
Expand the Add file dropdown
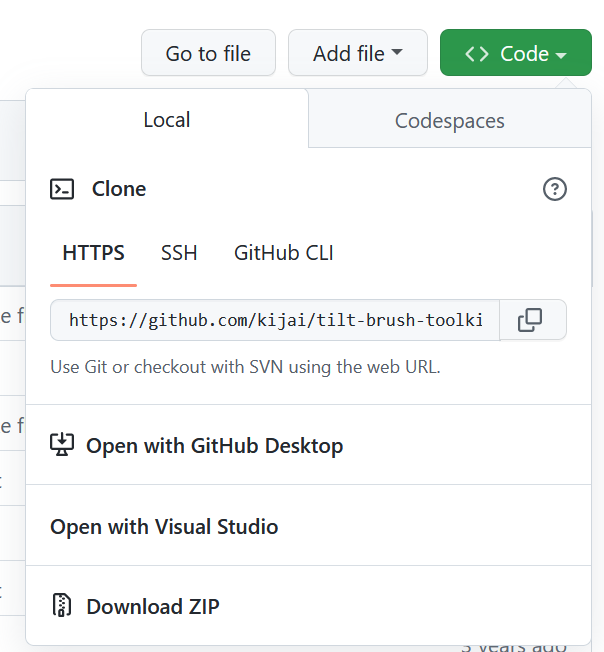[x=357, y=53]
